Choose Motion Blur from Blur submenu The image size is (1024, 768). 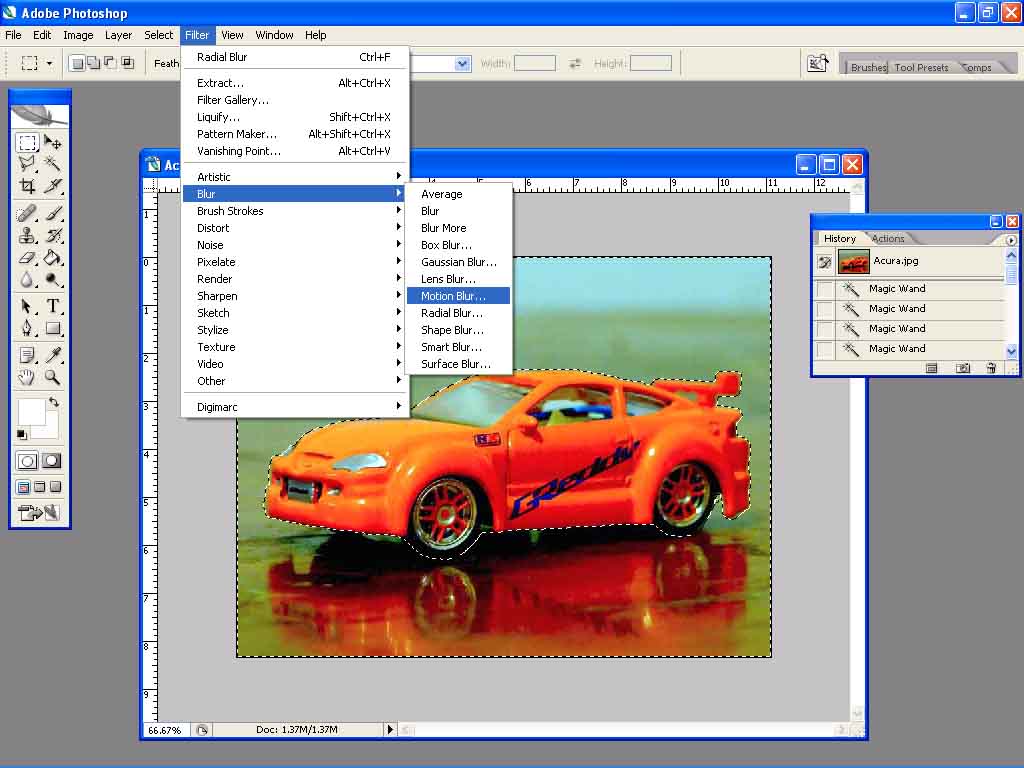(x=458, y=296)
